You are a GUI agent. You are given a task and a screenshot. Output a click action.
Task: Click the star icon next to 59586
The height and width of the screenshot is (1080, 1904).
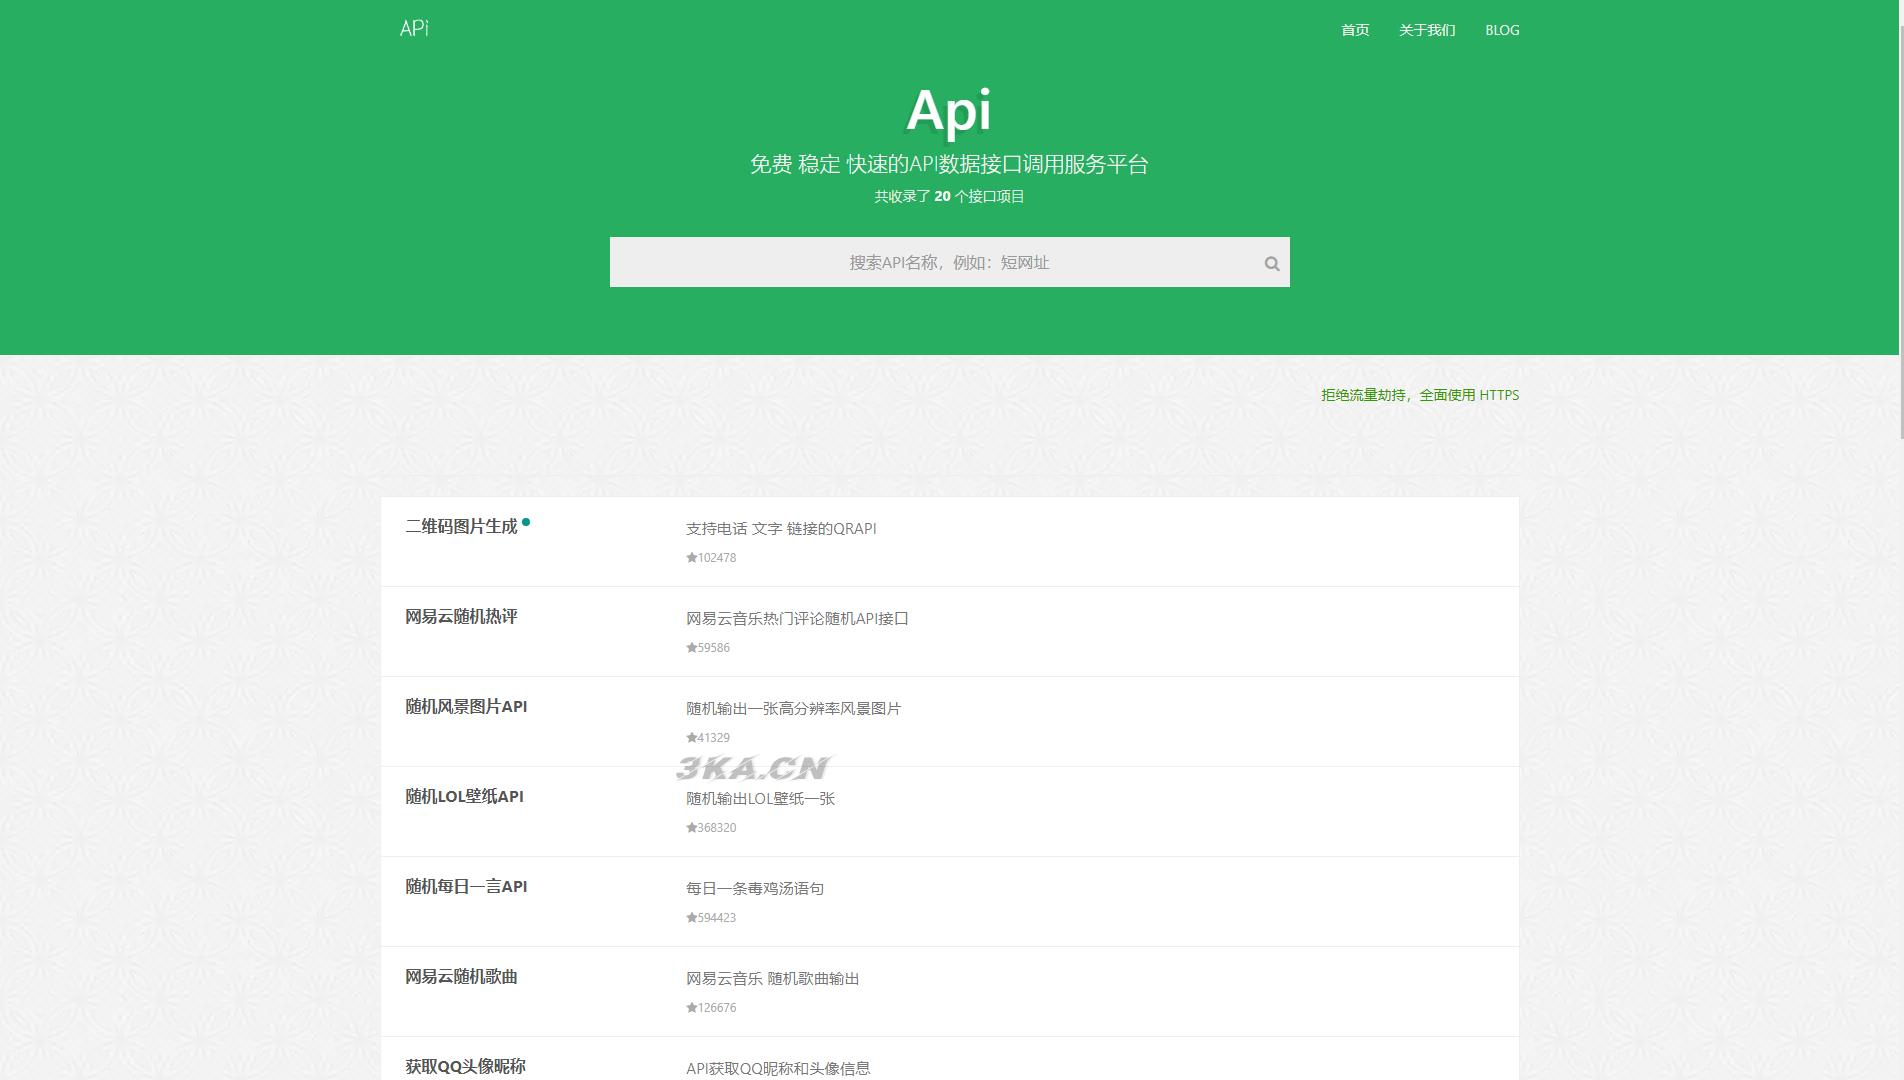coord(691,647)
